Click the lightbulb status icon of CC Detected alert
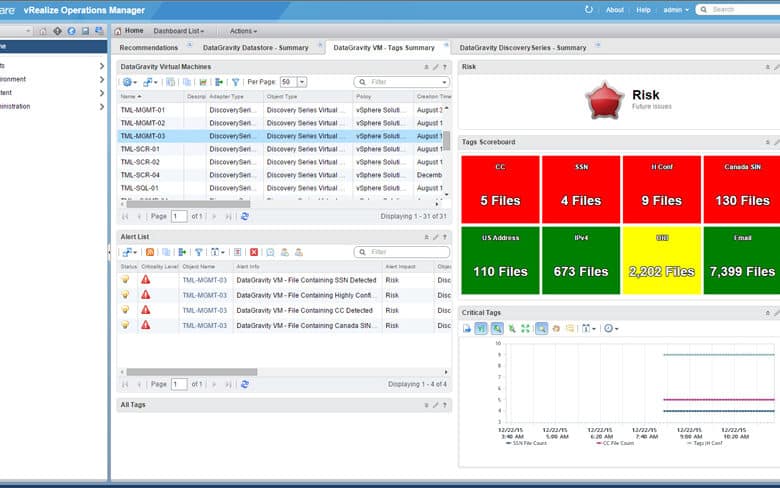This screenshot has width=780, height=488. coord(125,310)
